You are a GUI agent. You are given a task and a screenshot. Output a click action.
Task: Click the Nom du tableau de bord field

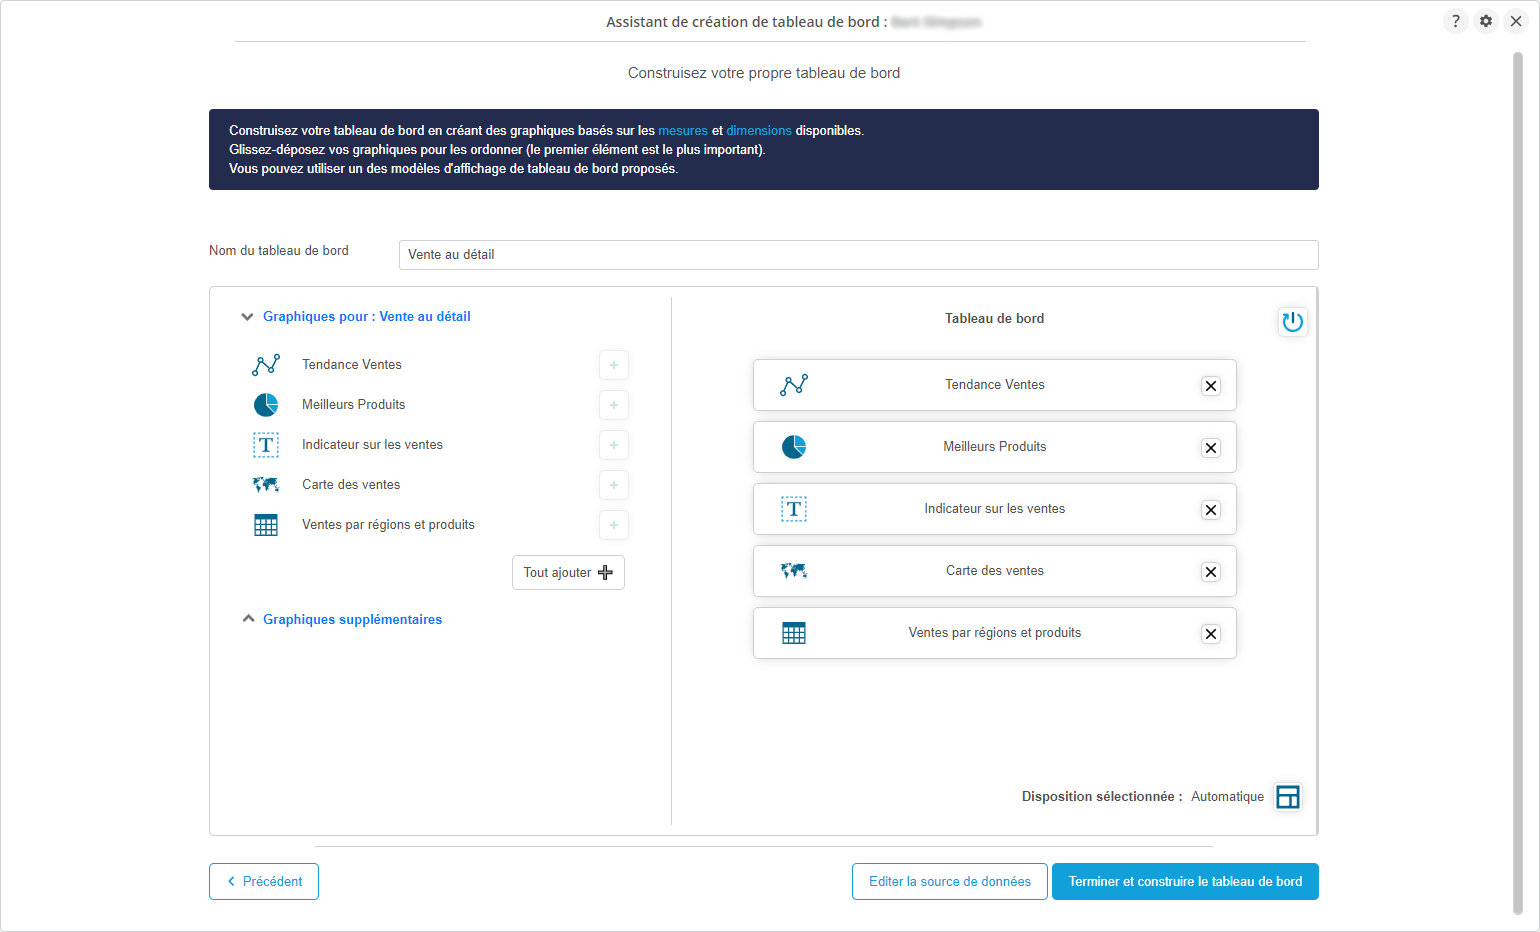858,255
